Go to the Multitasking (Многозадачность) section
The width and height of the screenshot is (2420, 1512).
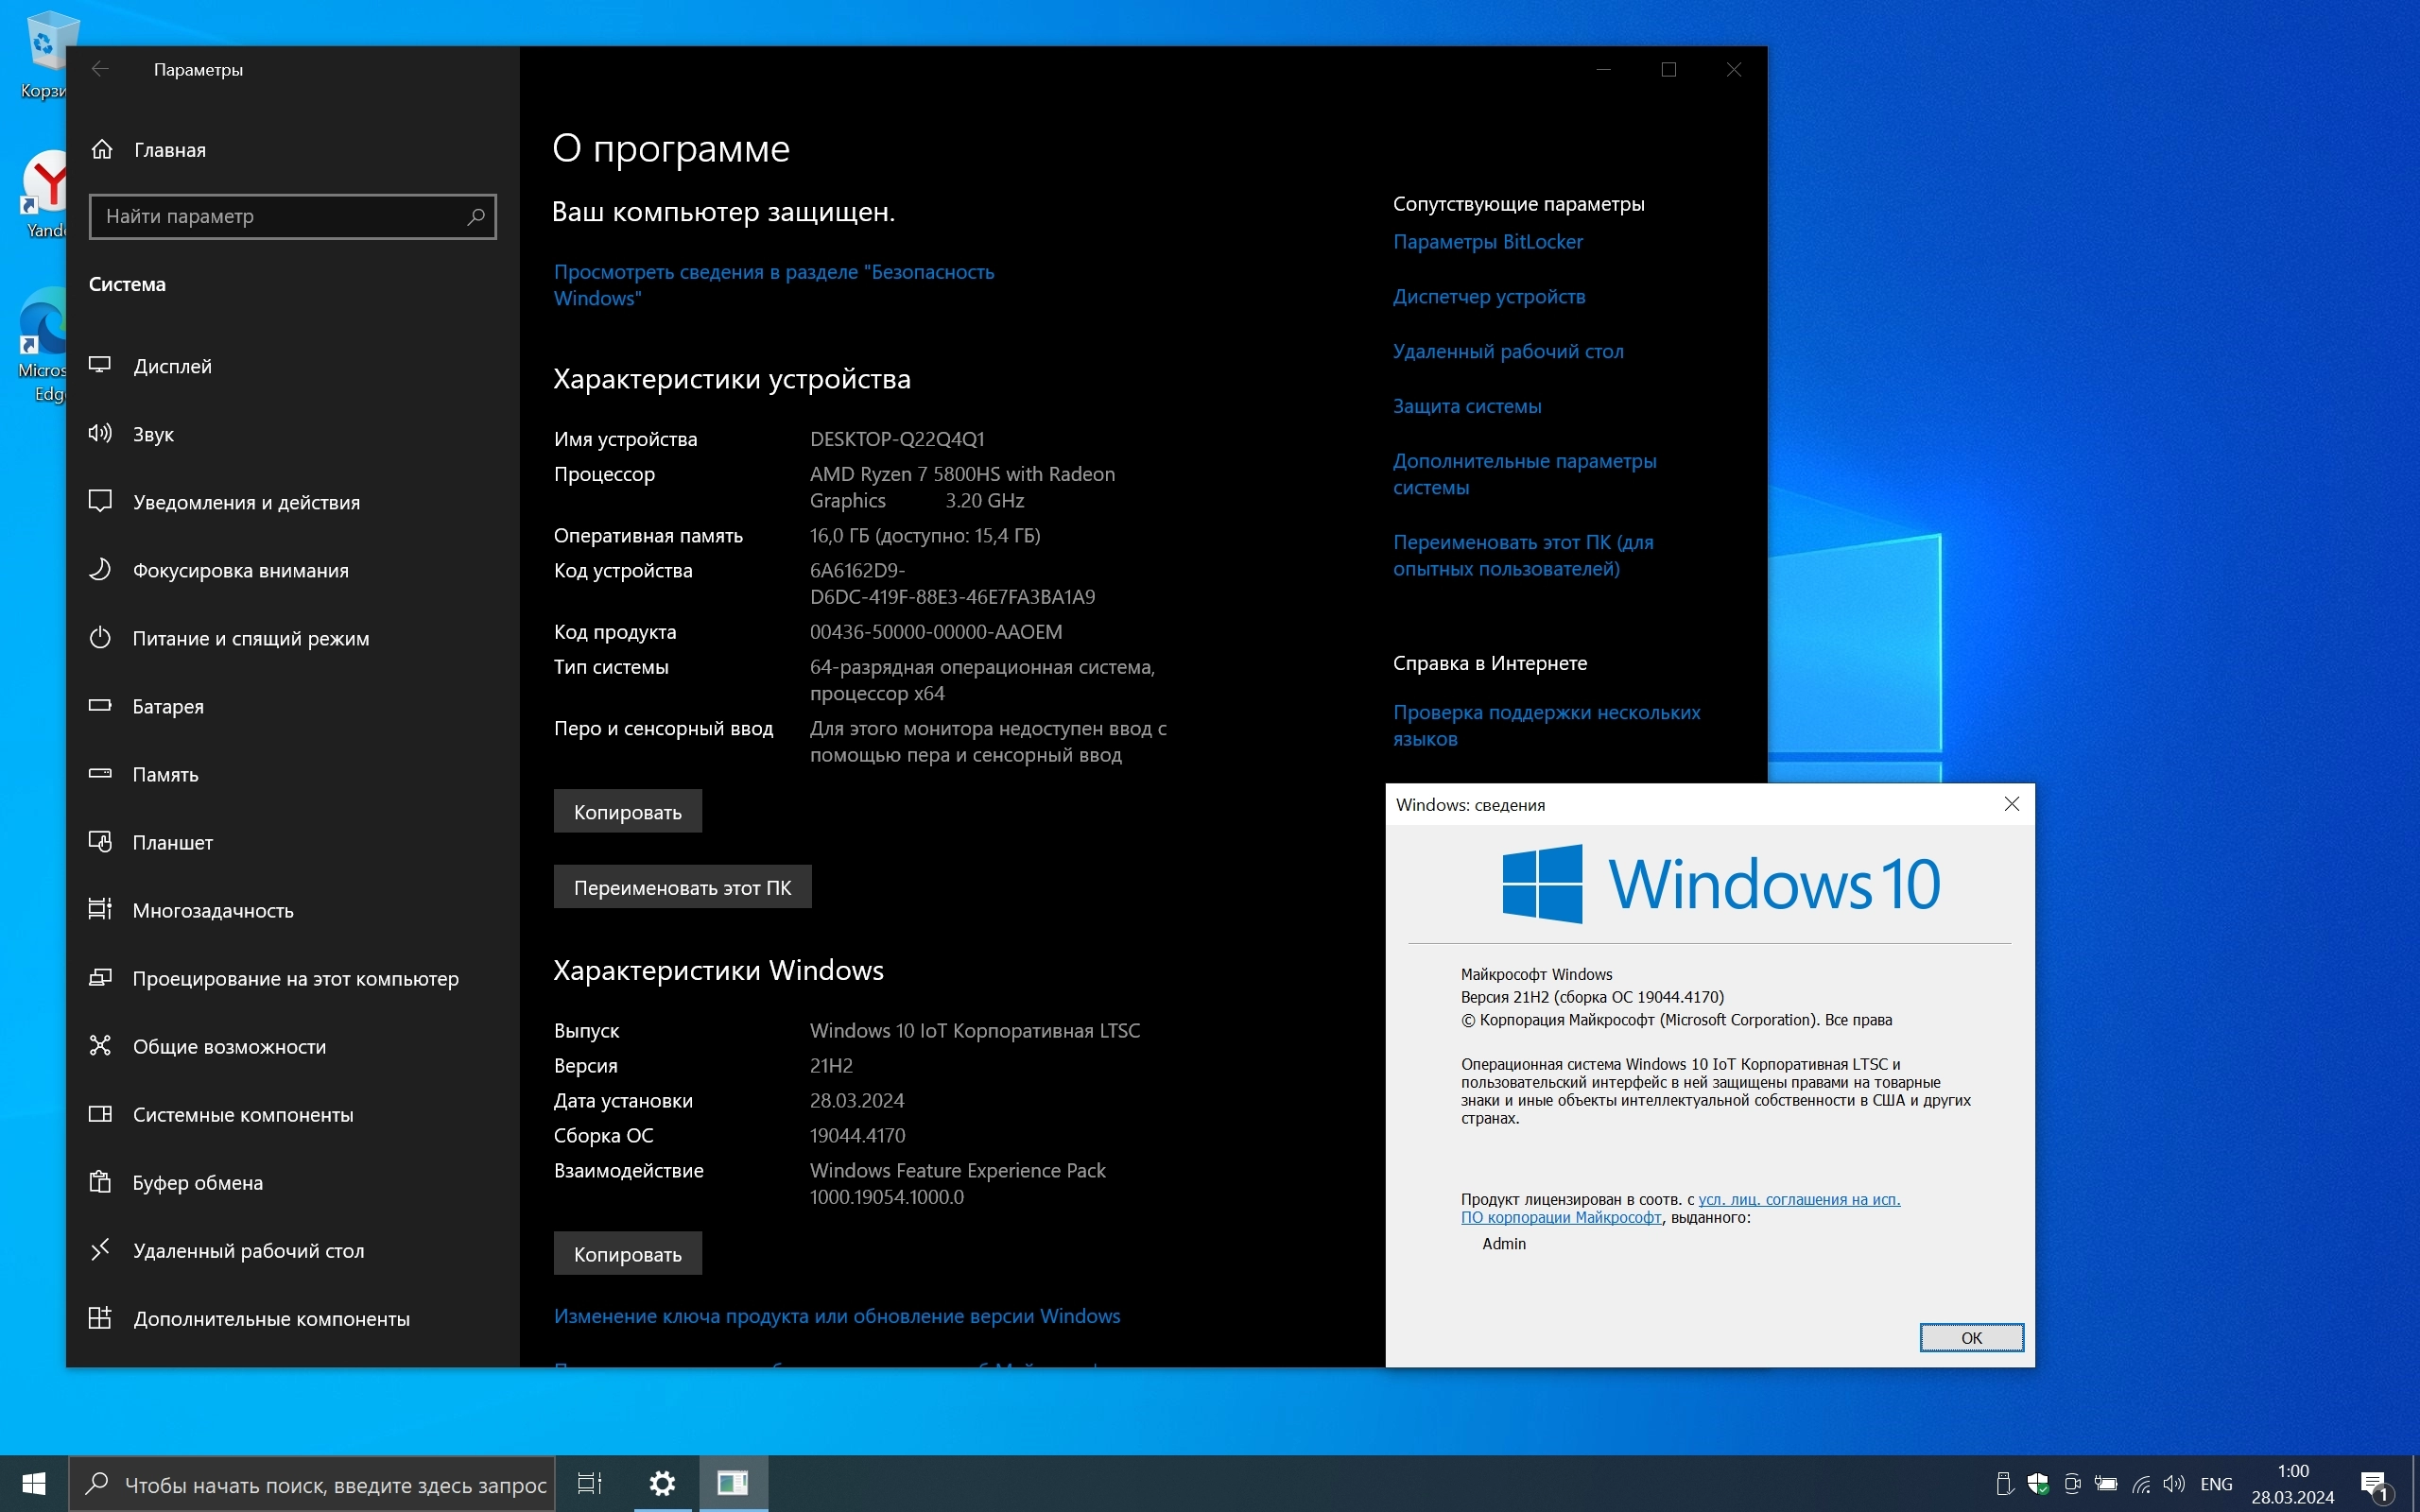212,910
